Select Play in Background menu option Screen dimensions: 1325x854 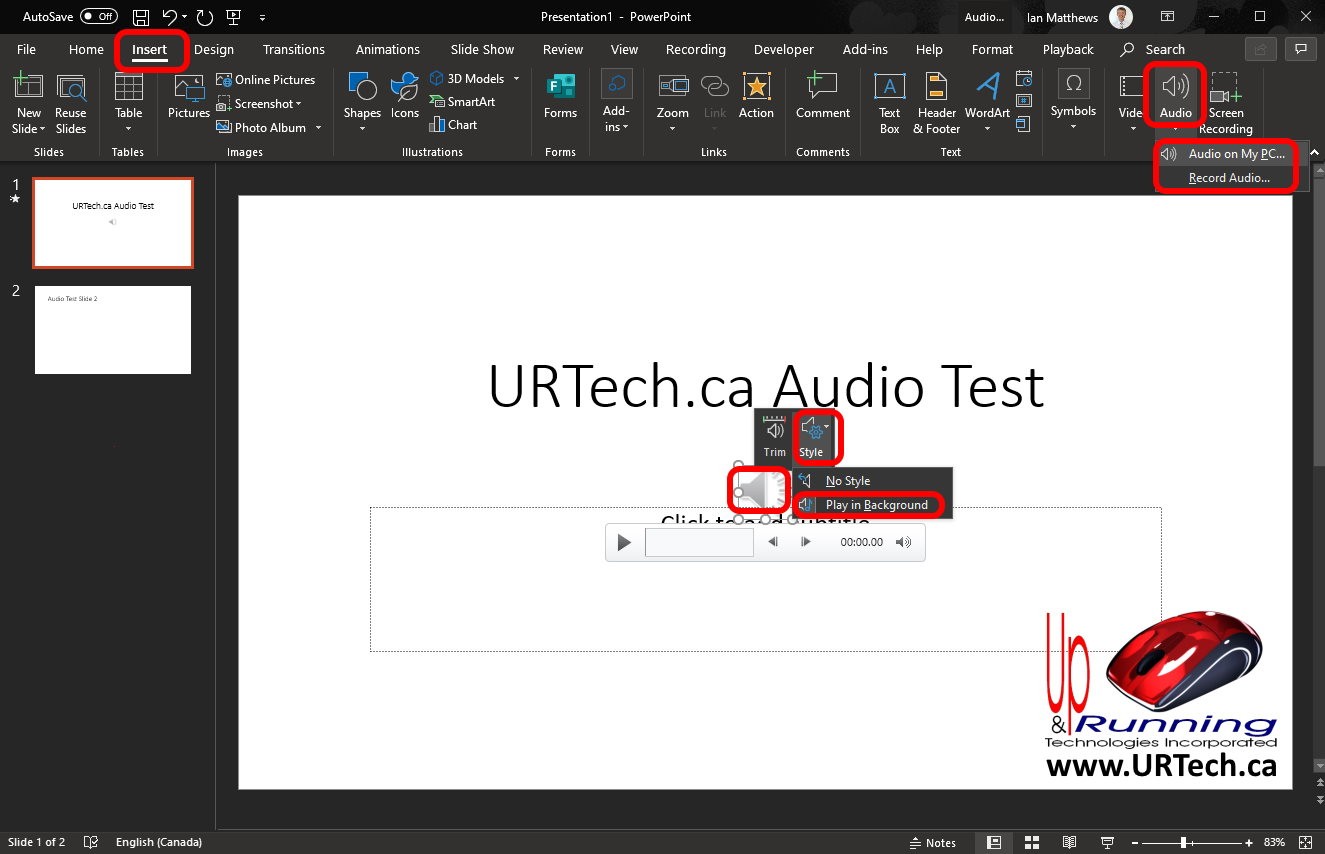[876, 505]
